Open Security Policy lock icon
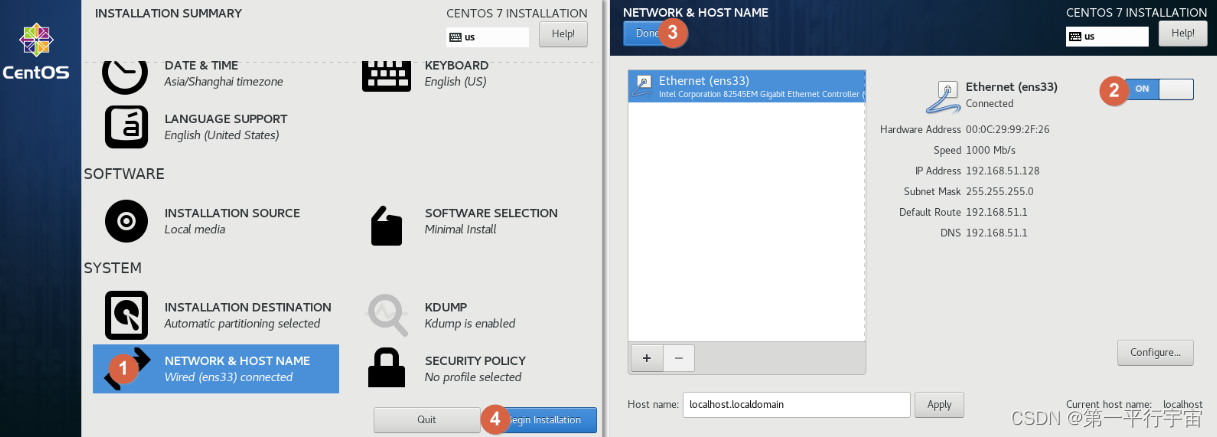1217x437 pixels. click(x=386, y=367)
